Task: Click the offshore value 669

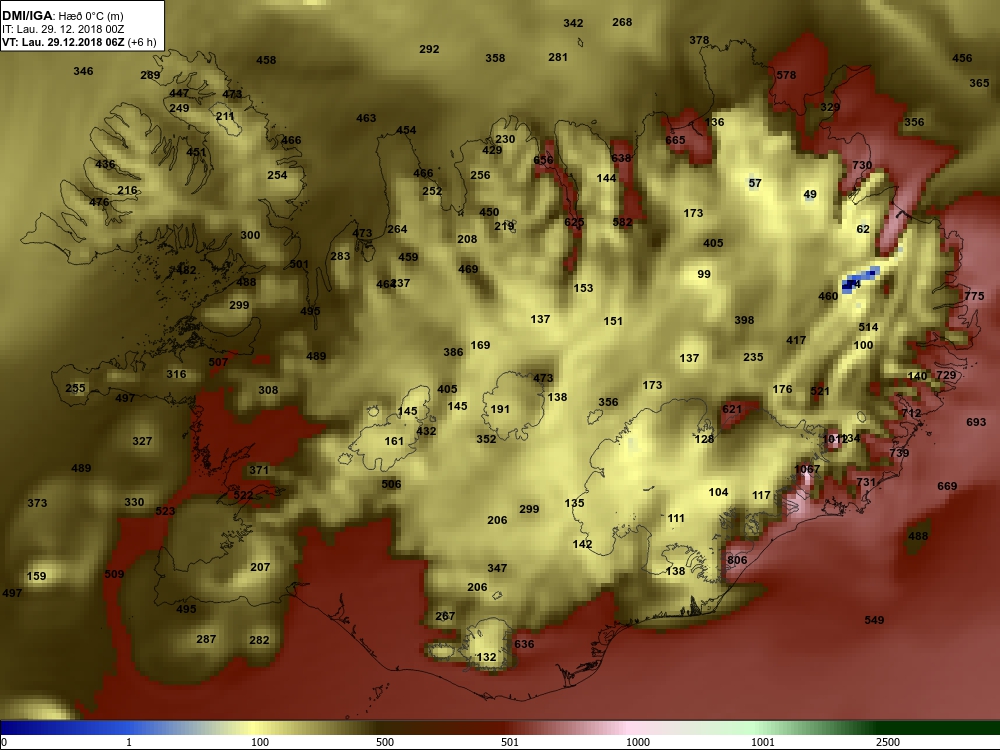Action: click(x=947, y=486)
